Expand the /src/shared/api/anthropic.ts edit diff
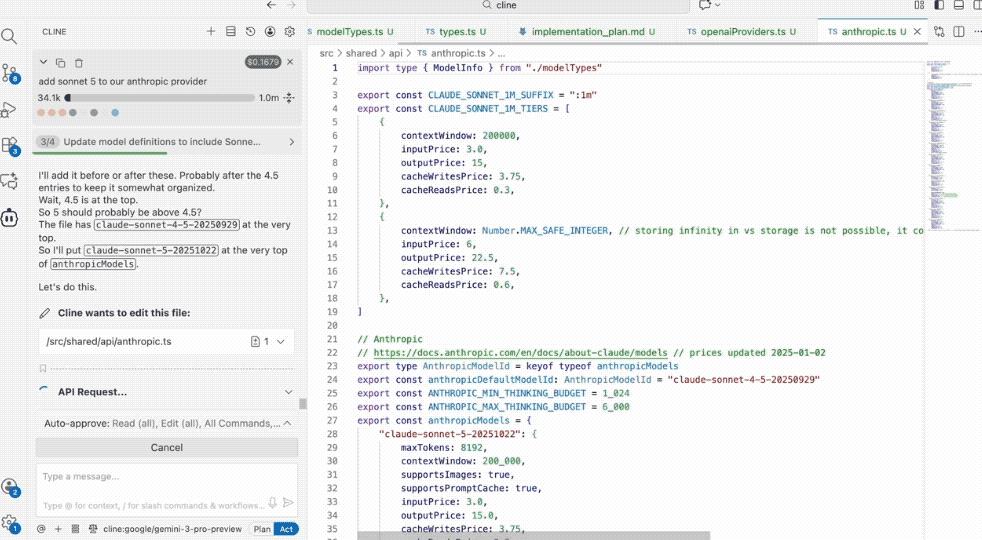 (x=281, y=341)
